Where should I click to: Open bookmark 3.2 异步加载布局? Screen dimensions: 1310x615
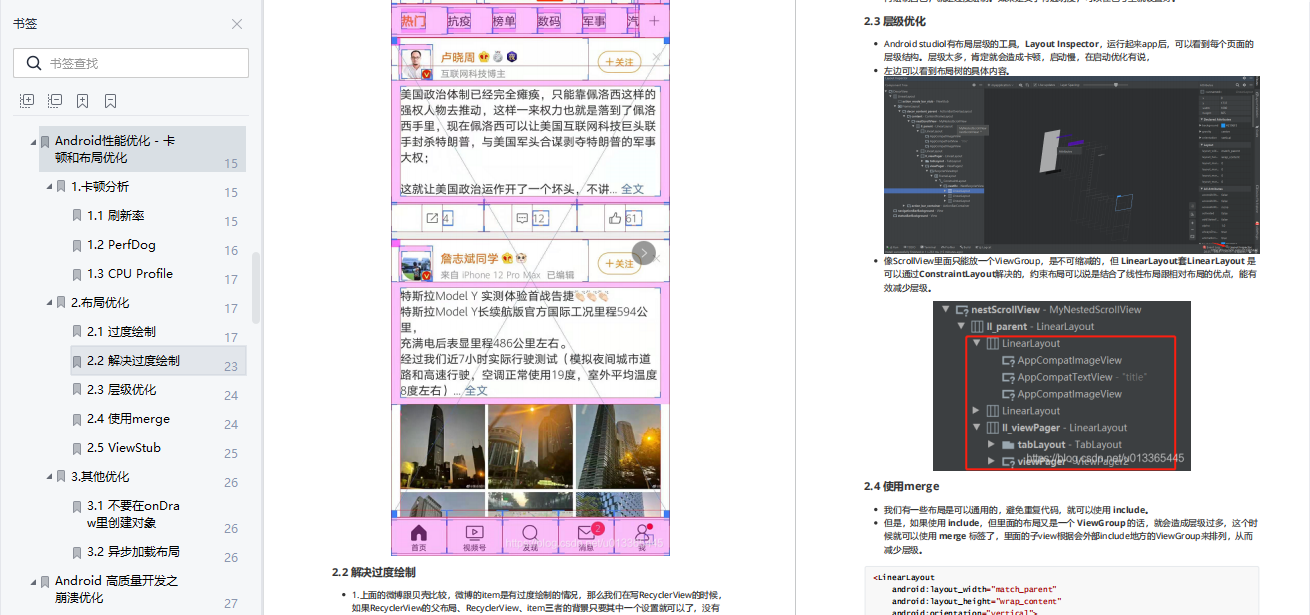(x=133, y=552)
